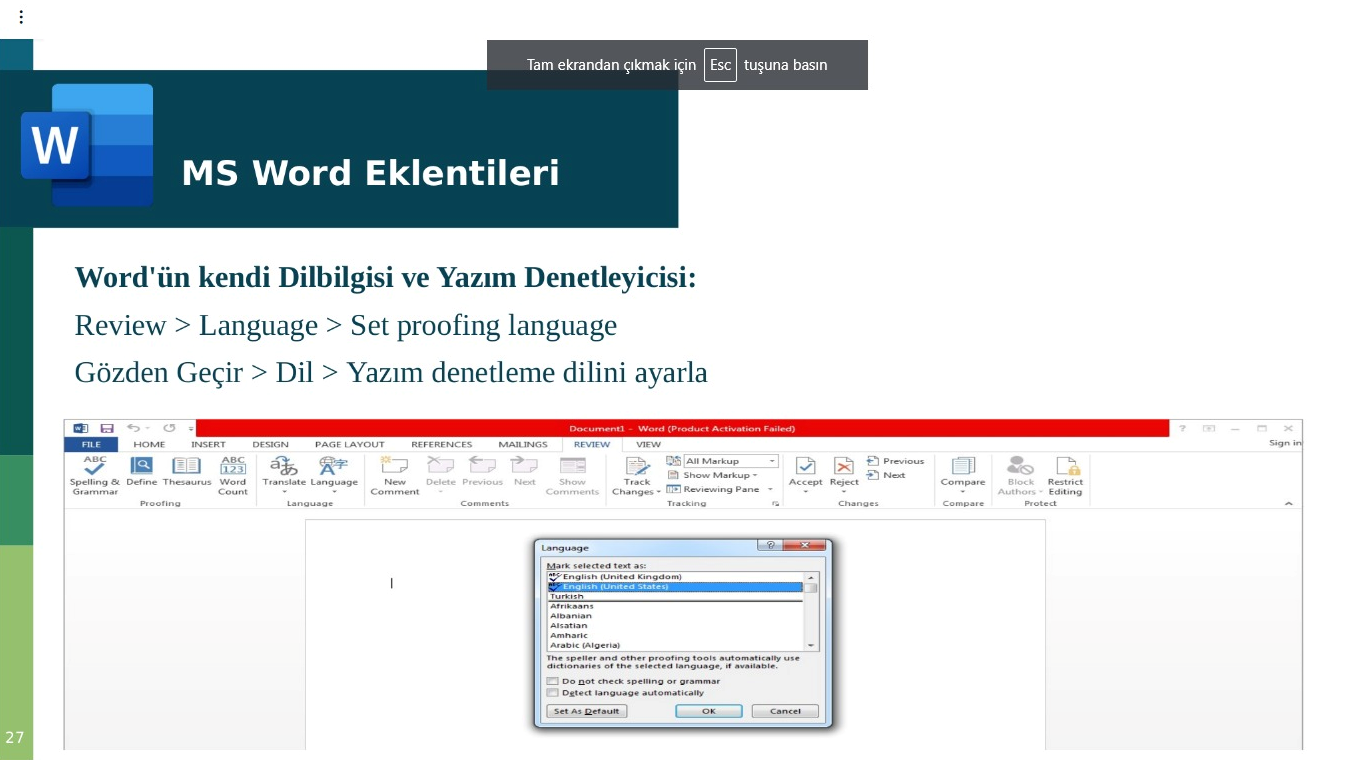Open the FILE tab
The height and width of the screenshot is (760, 1356).
tap(91, 444)
